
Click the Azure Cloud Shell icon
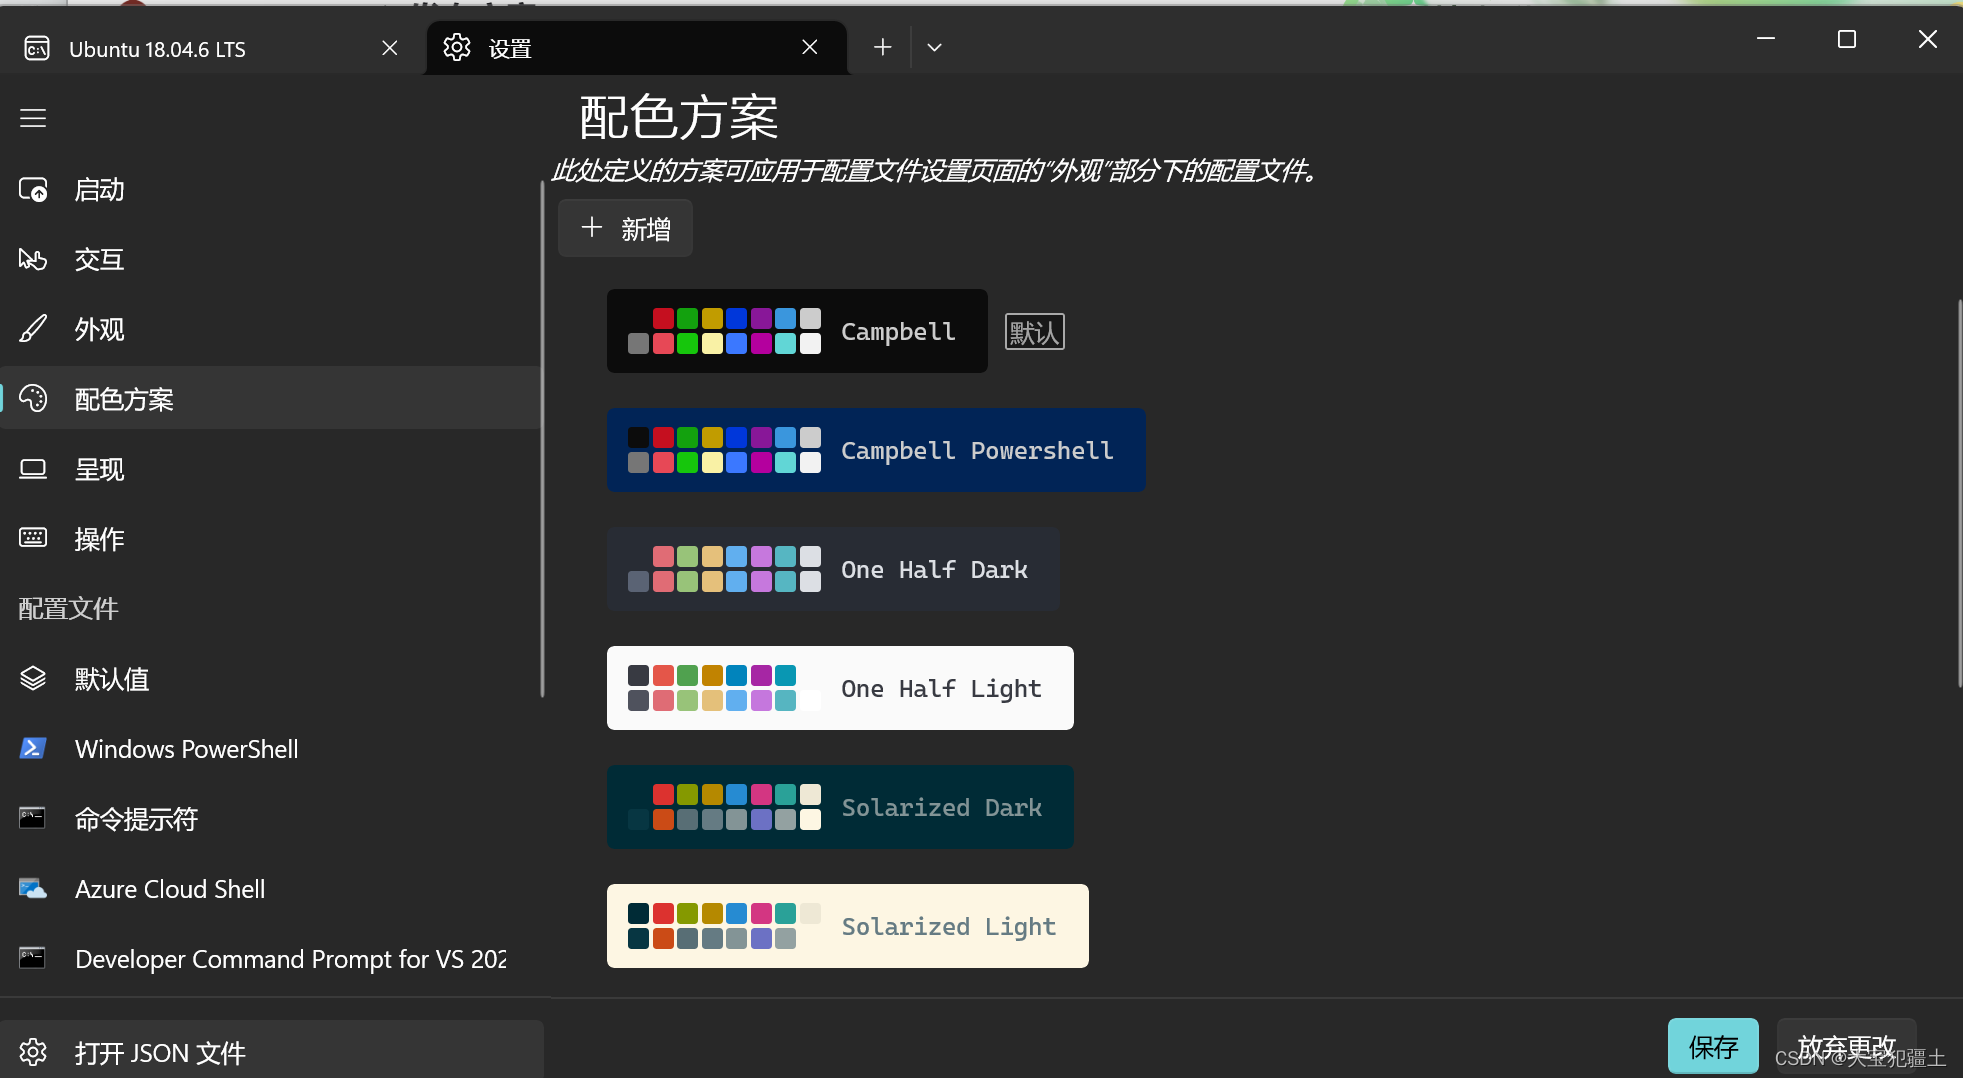pos(33,888)
